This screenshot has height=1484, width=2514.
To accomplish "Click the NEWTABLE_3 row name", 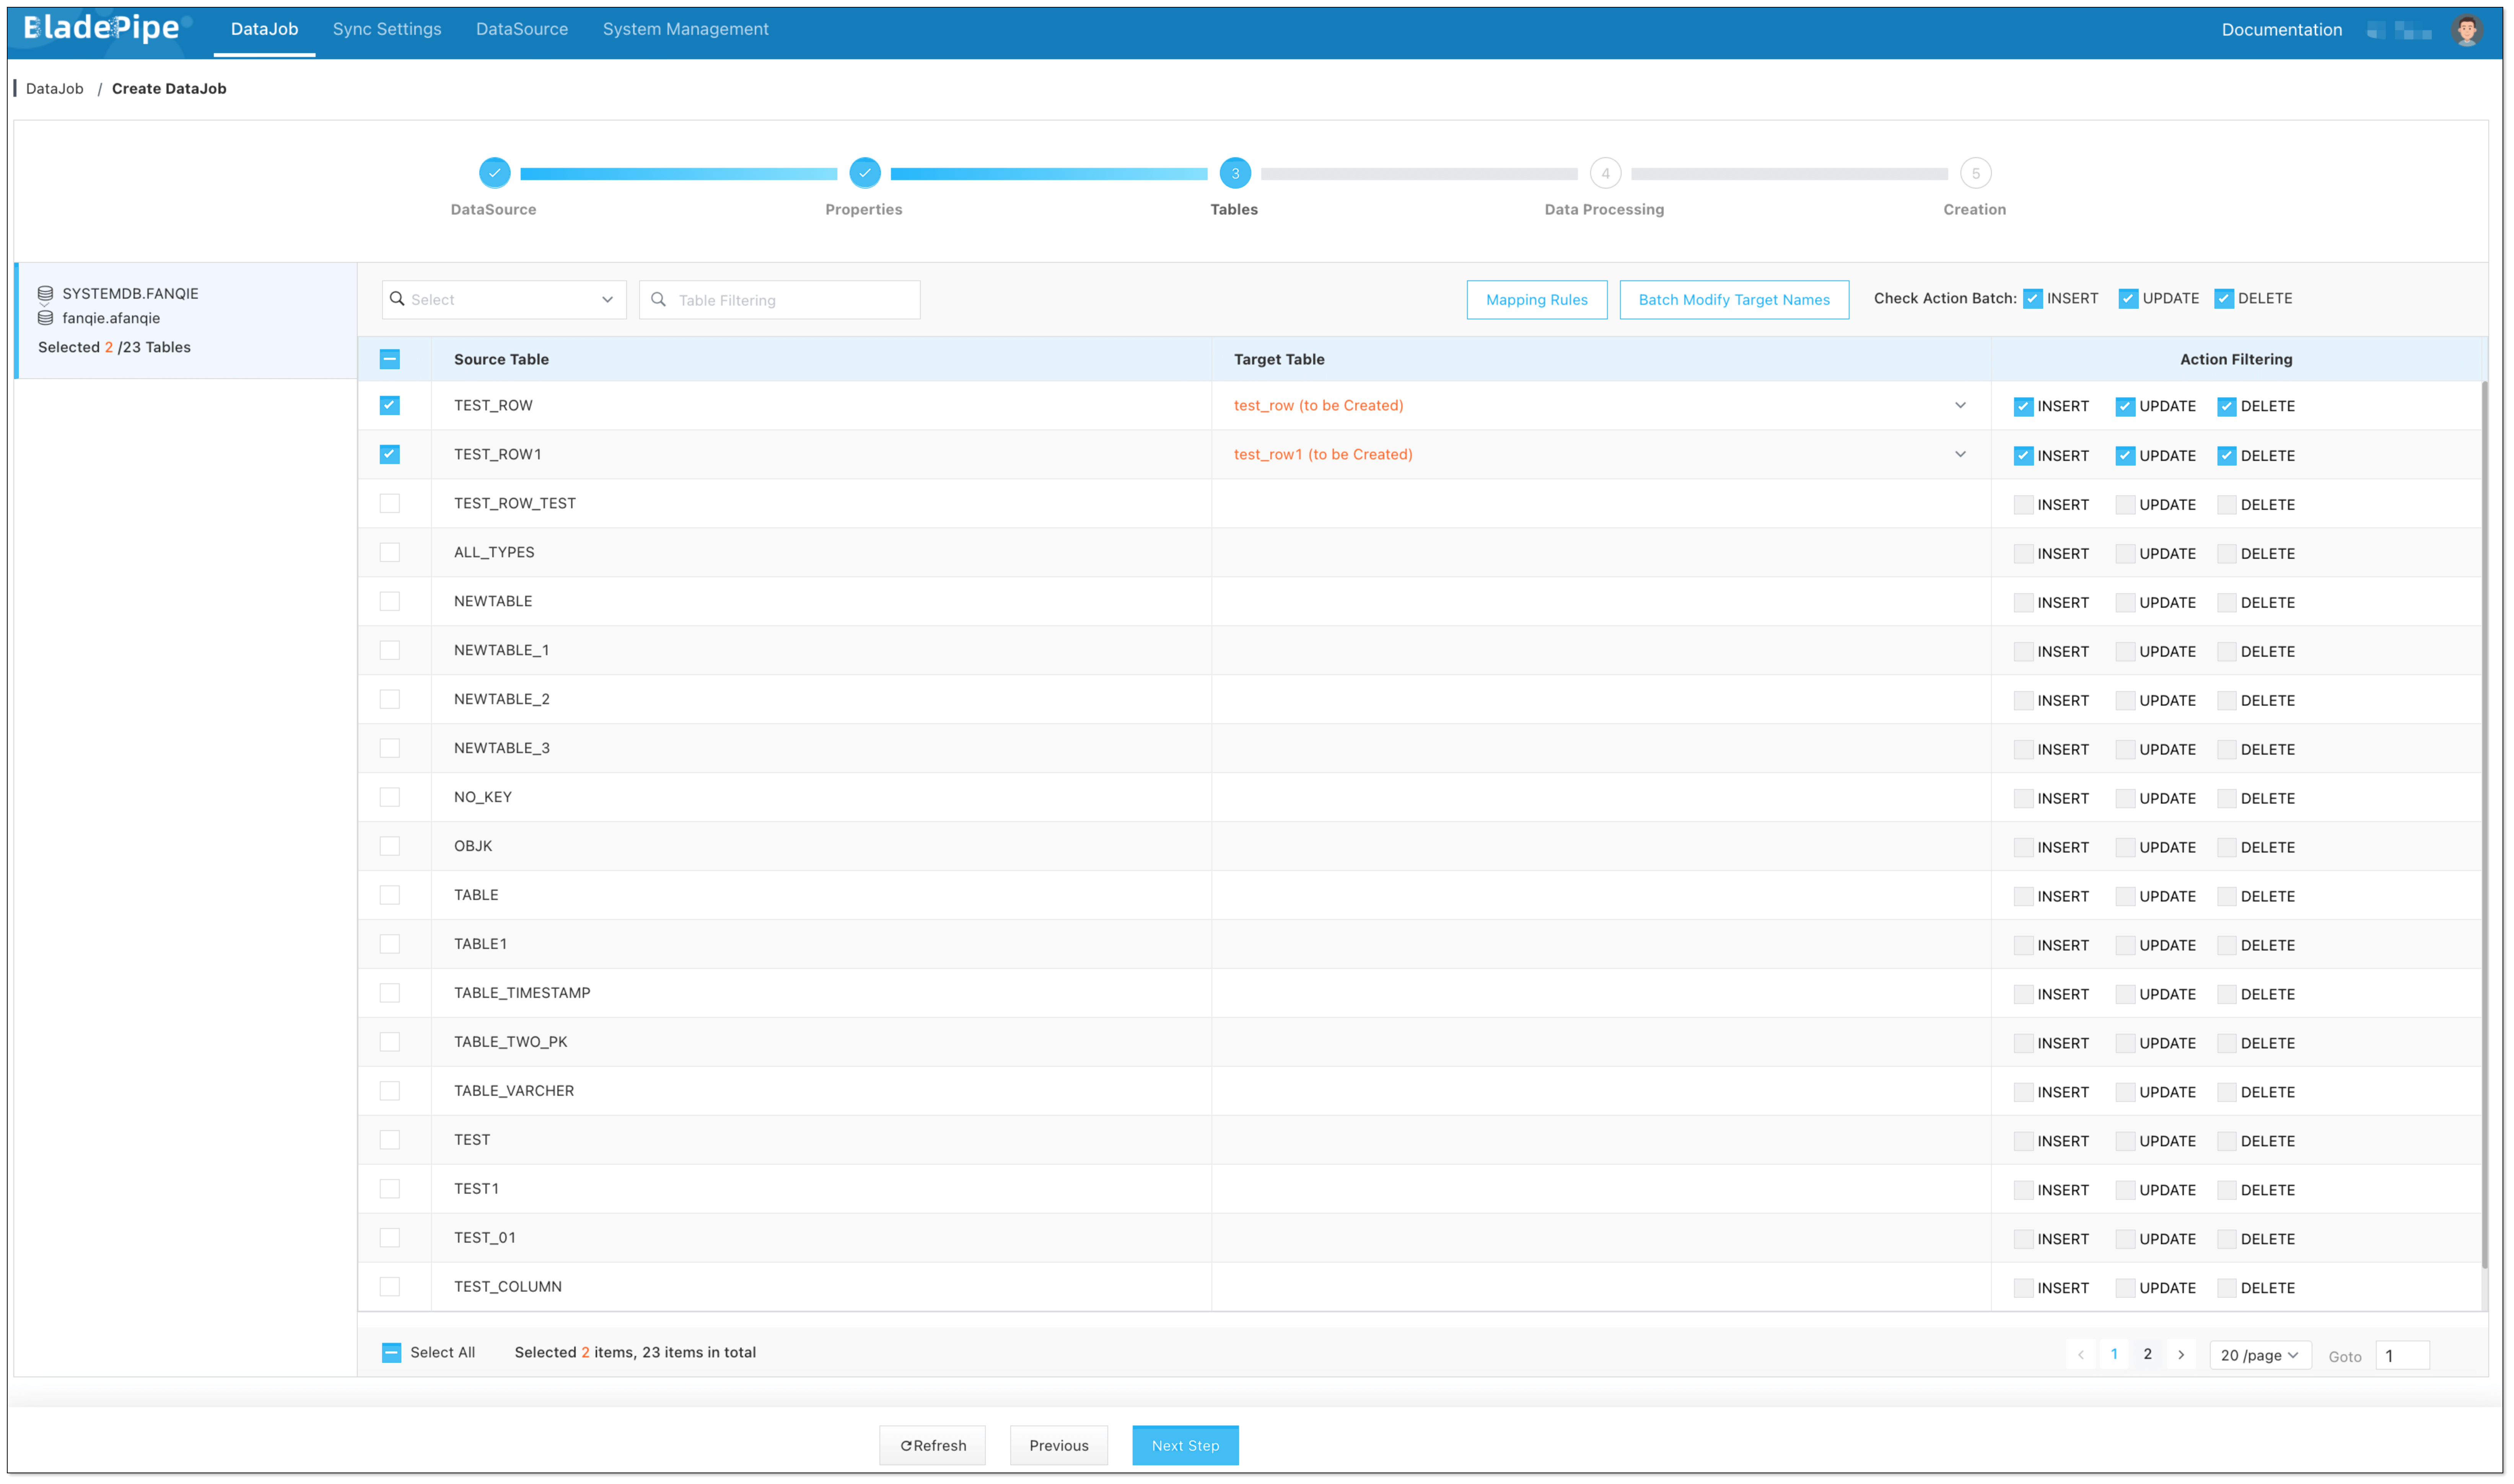I will pos(502,748).
